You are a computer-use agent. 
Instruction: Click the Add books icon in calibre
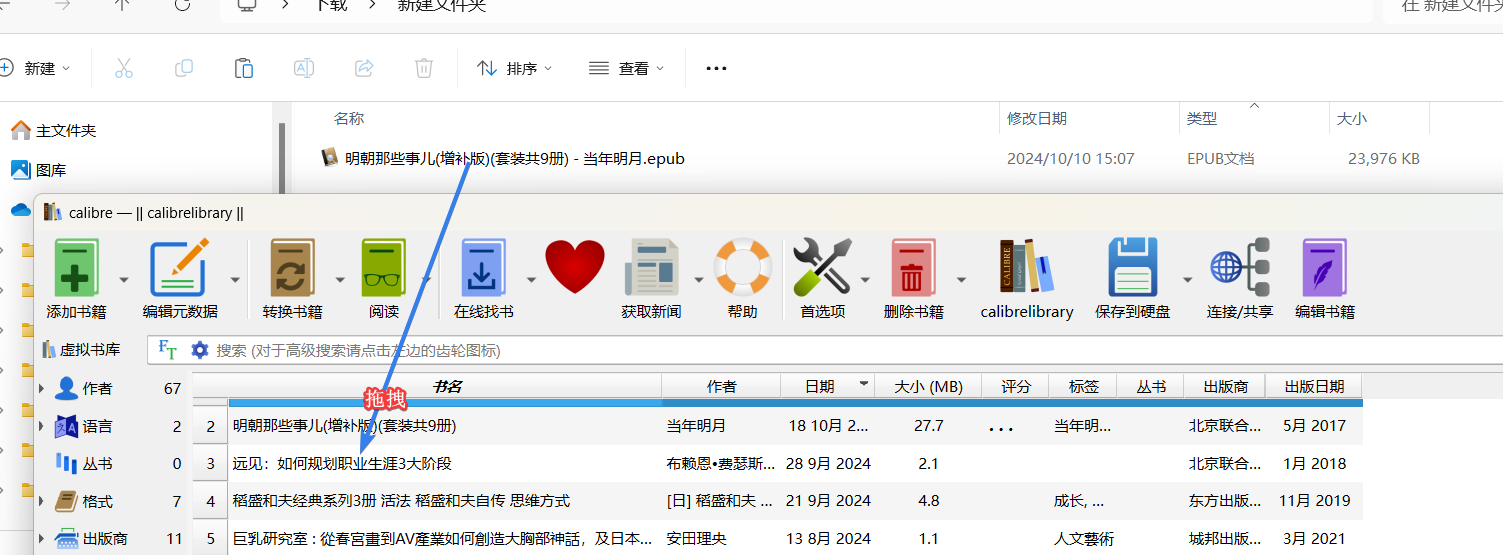coord(76,267)
